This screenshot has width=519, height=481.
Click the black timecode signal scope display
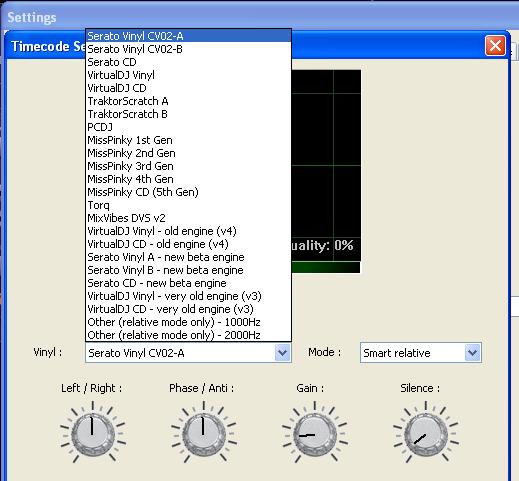pos(326,166)
